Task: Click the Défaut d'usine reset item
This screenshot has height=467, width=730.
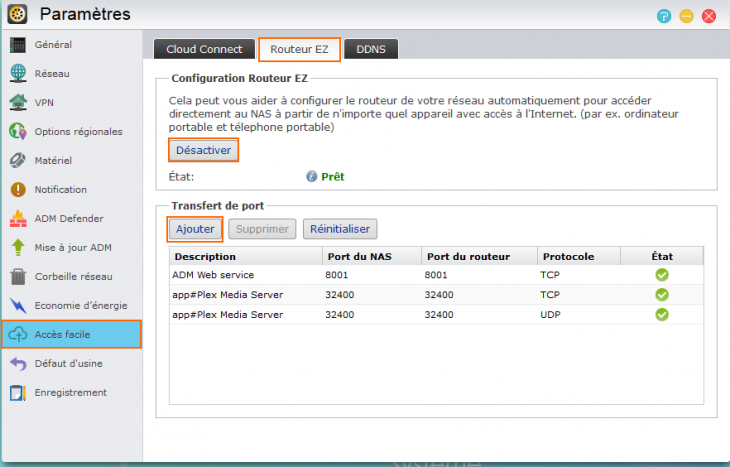Action: pyautogui.click(x=68, y=363)
